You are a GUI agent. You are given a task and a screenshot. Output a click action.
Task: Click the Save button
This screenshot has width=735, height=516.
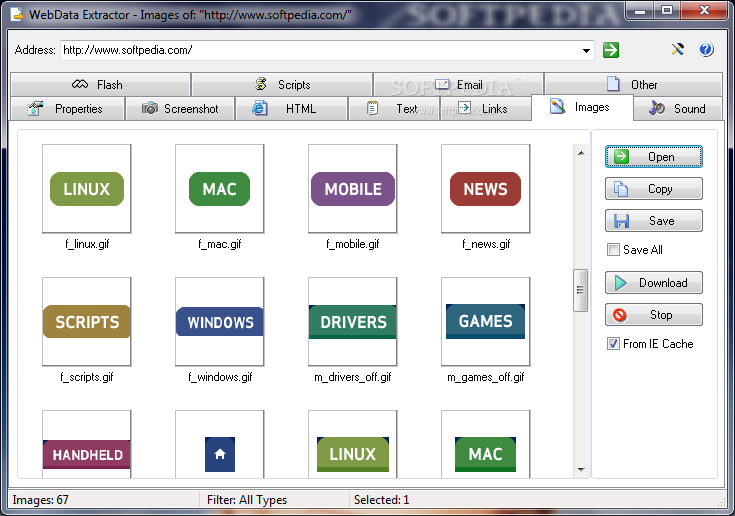coord(653,221)
